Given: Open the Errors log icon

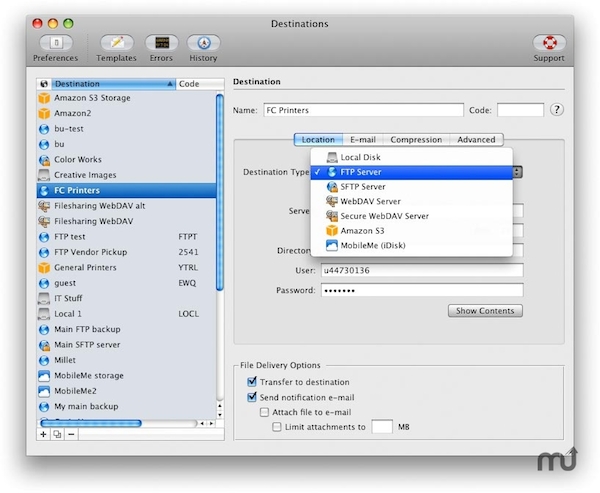Looking at the screenshot, I should click(161, 43).
